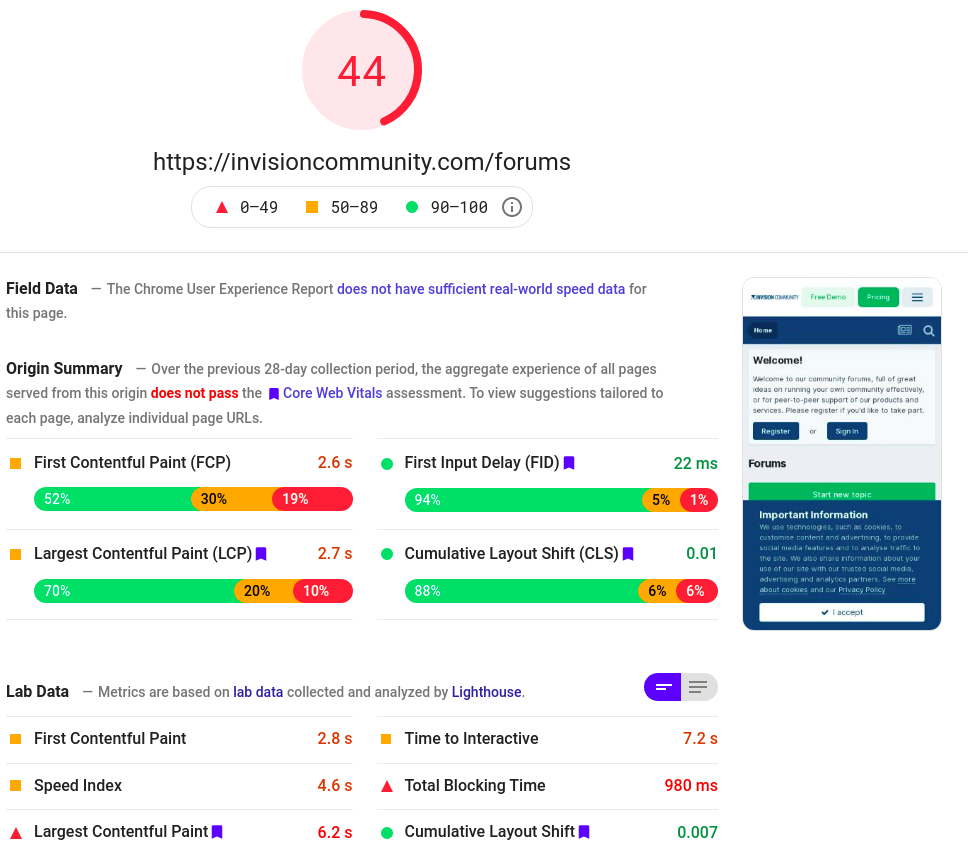The image size is (968, 855).
Task: Click the 'I accept' cookie button in the preview
Action: 842,612
